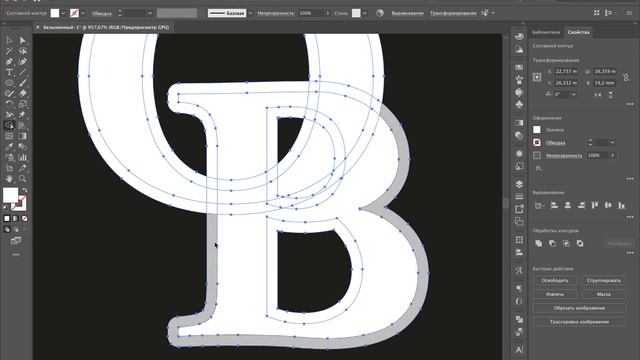640x360 pixels.
Task: Click the Трассировка изображения button
Action: (x=580, y=322)
